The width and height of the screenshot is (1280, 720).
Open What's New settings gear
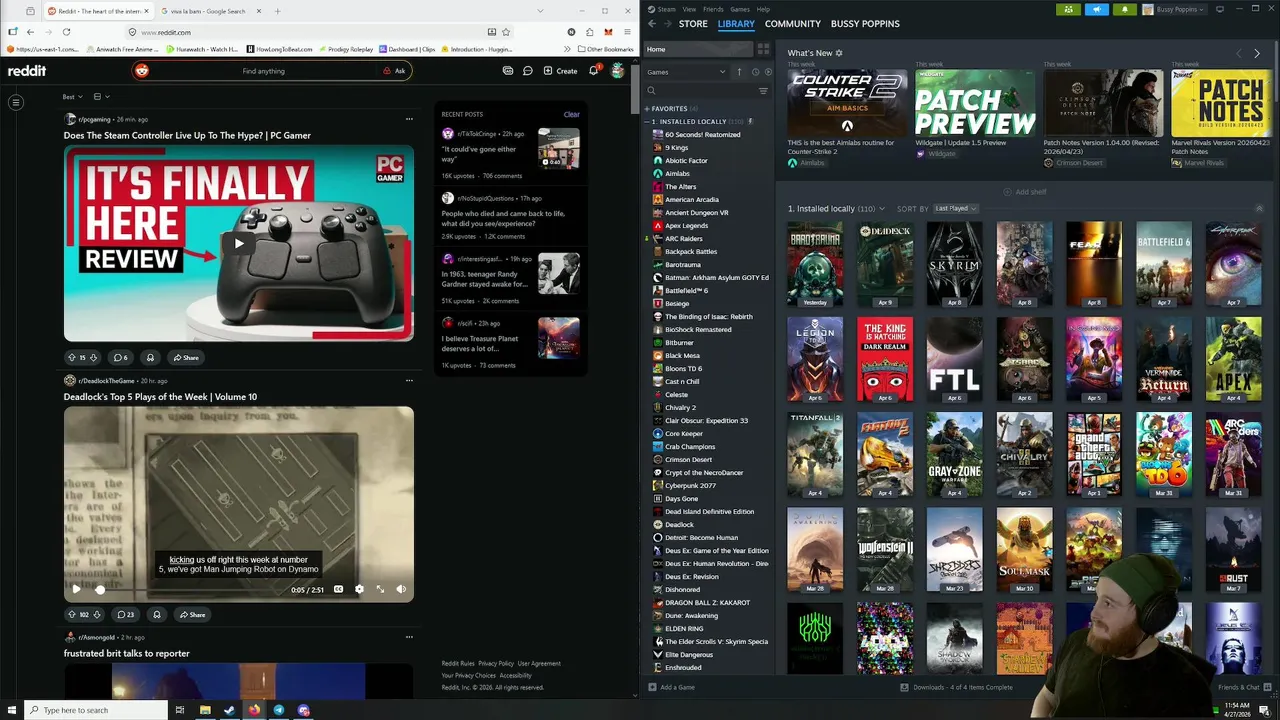pos(839,53)
